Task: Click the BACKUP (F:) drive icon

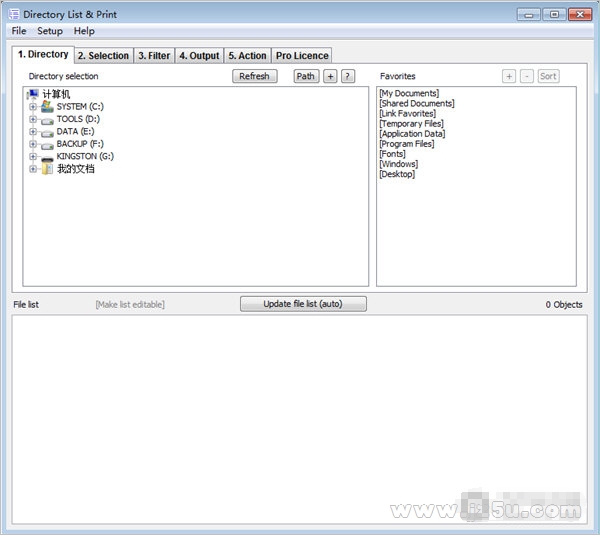Action: coord(47,145)
